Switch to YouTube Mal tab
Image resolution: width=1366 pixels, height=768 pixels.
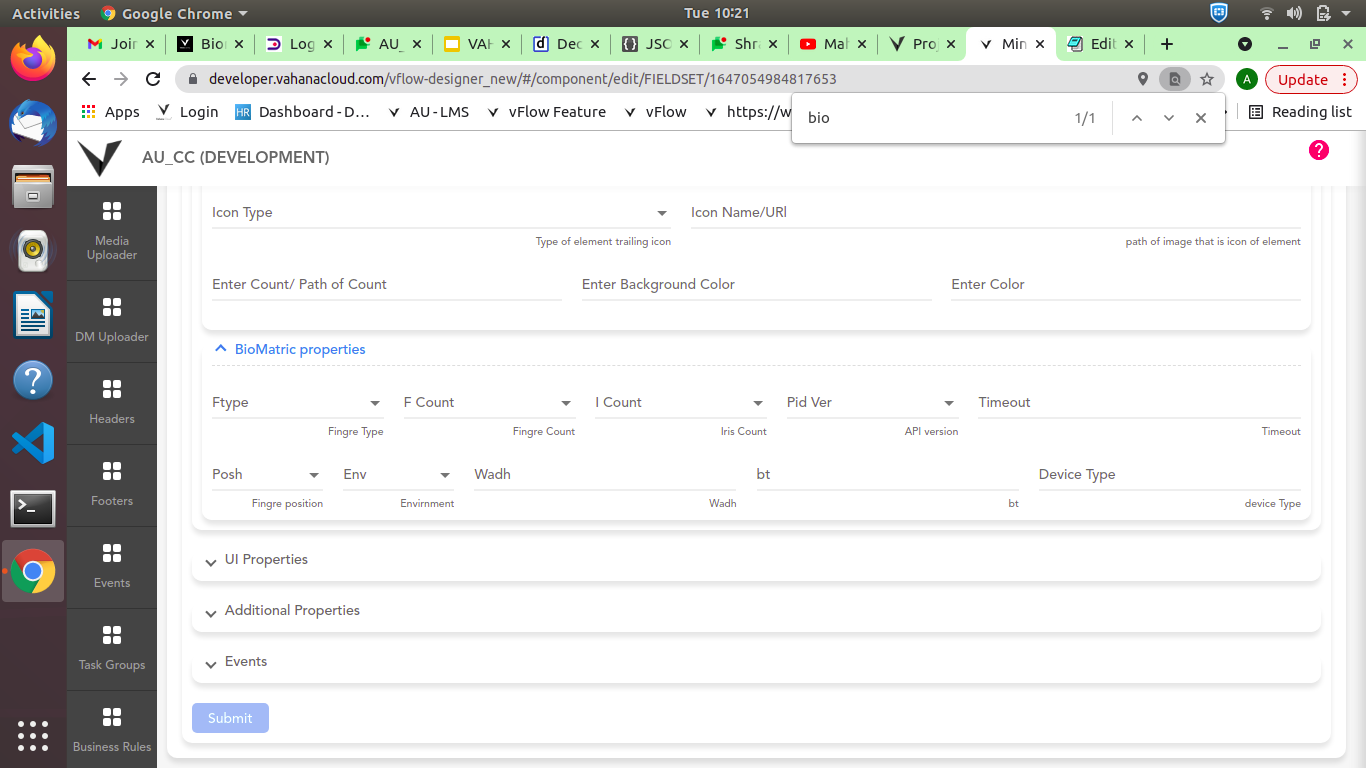833,44
